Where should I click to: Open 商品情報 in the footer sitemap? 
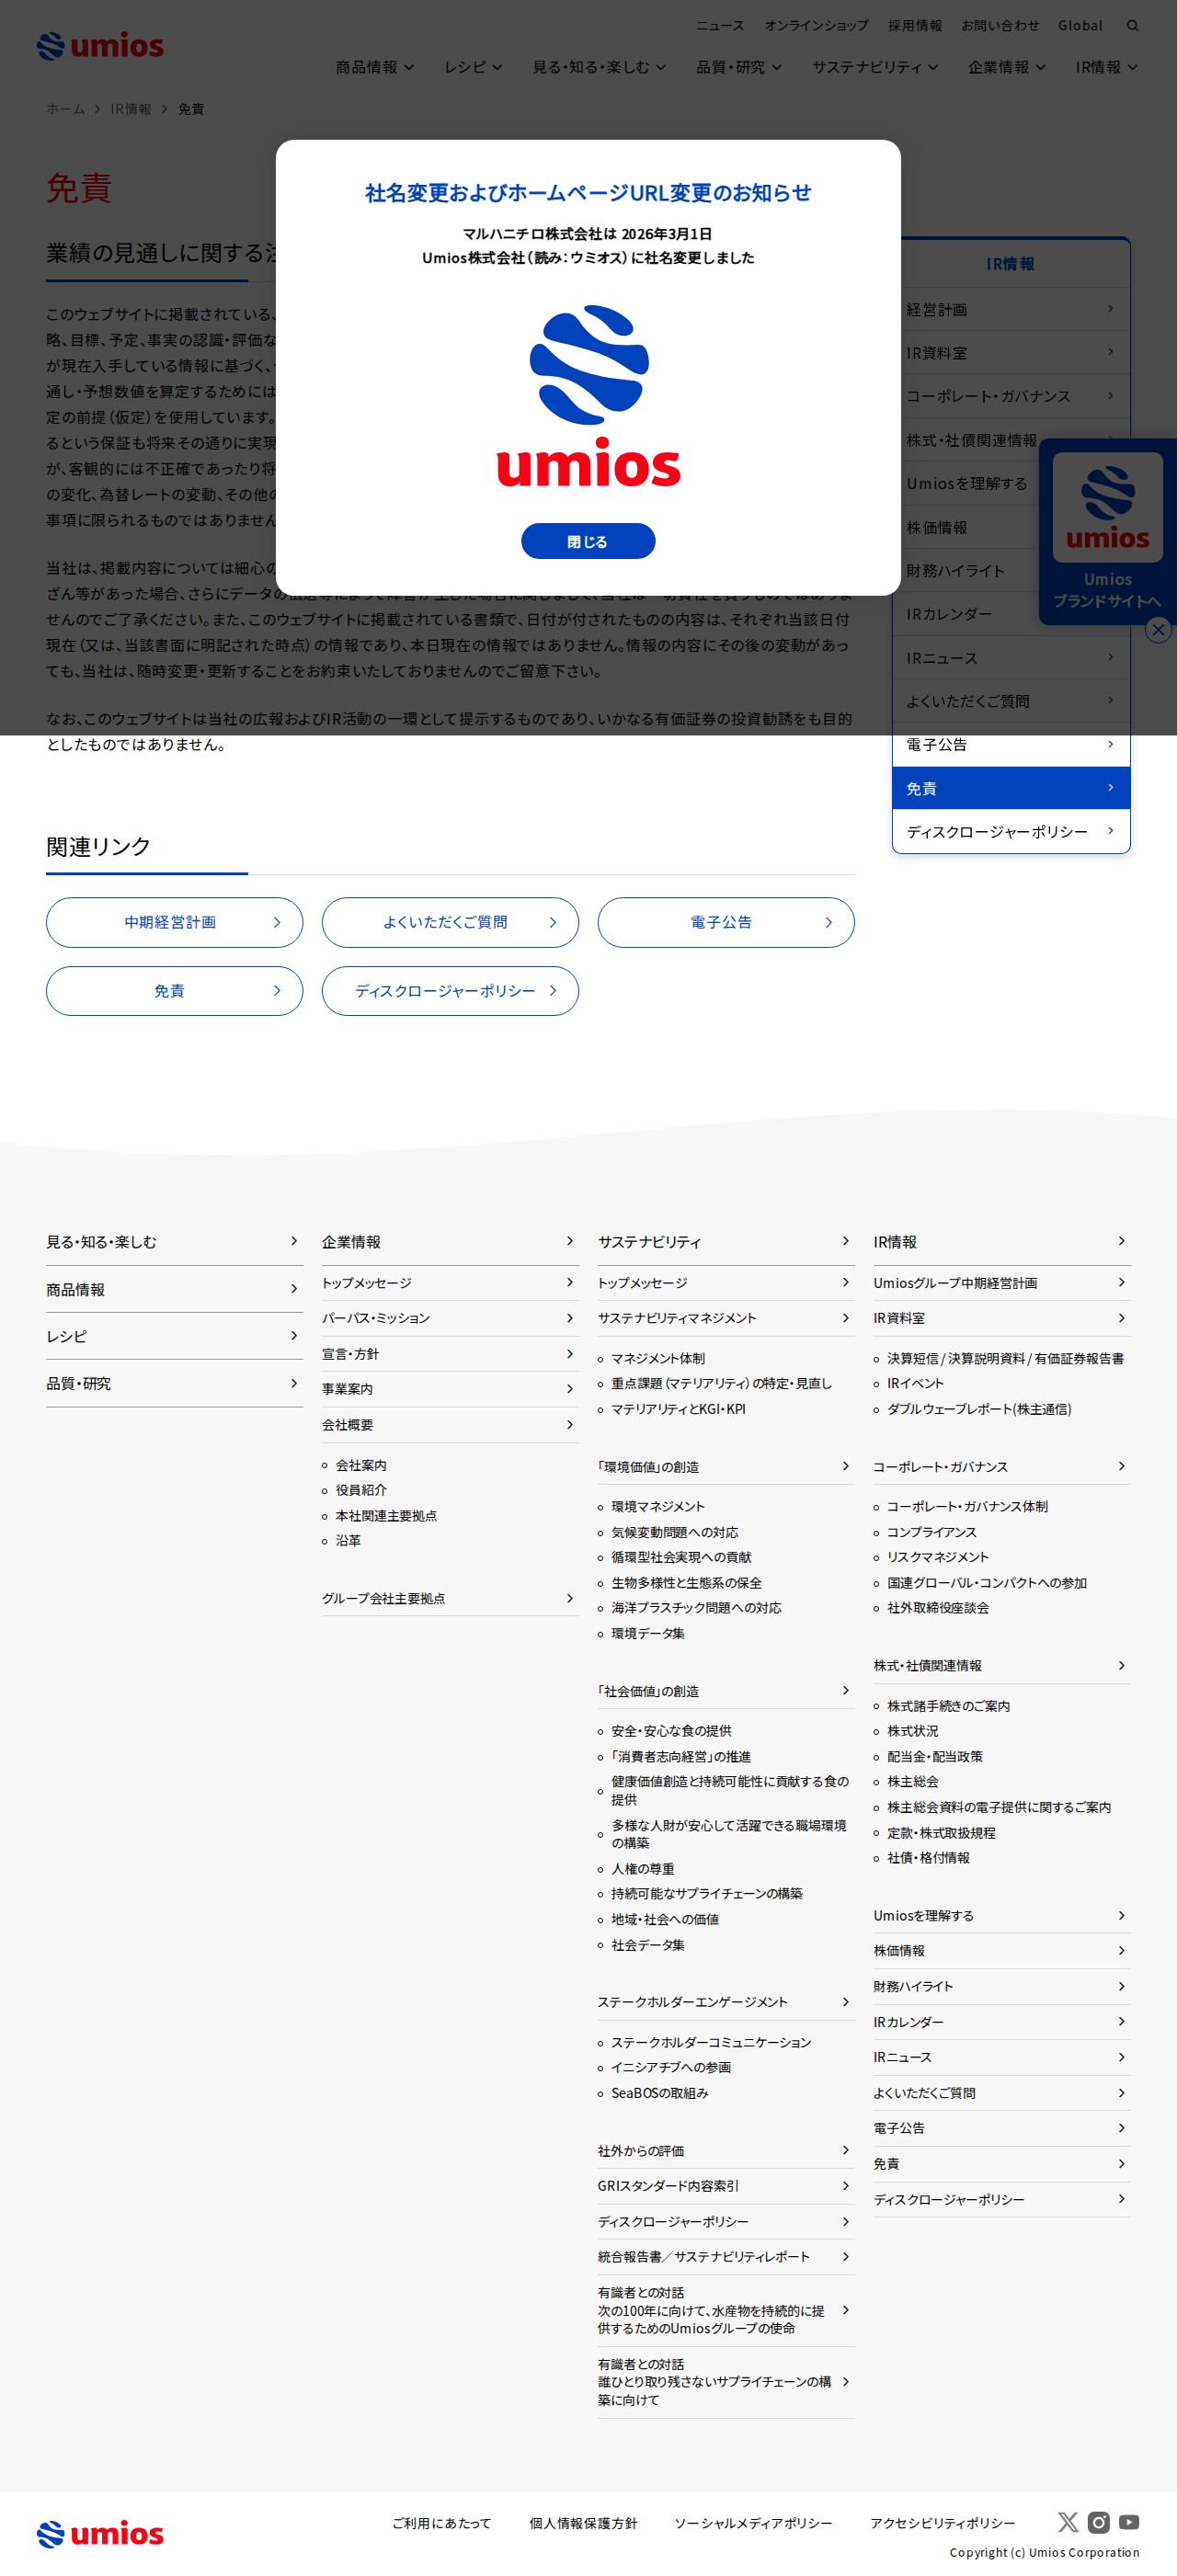174,1290
